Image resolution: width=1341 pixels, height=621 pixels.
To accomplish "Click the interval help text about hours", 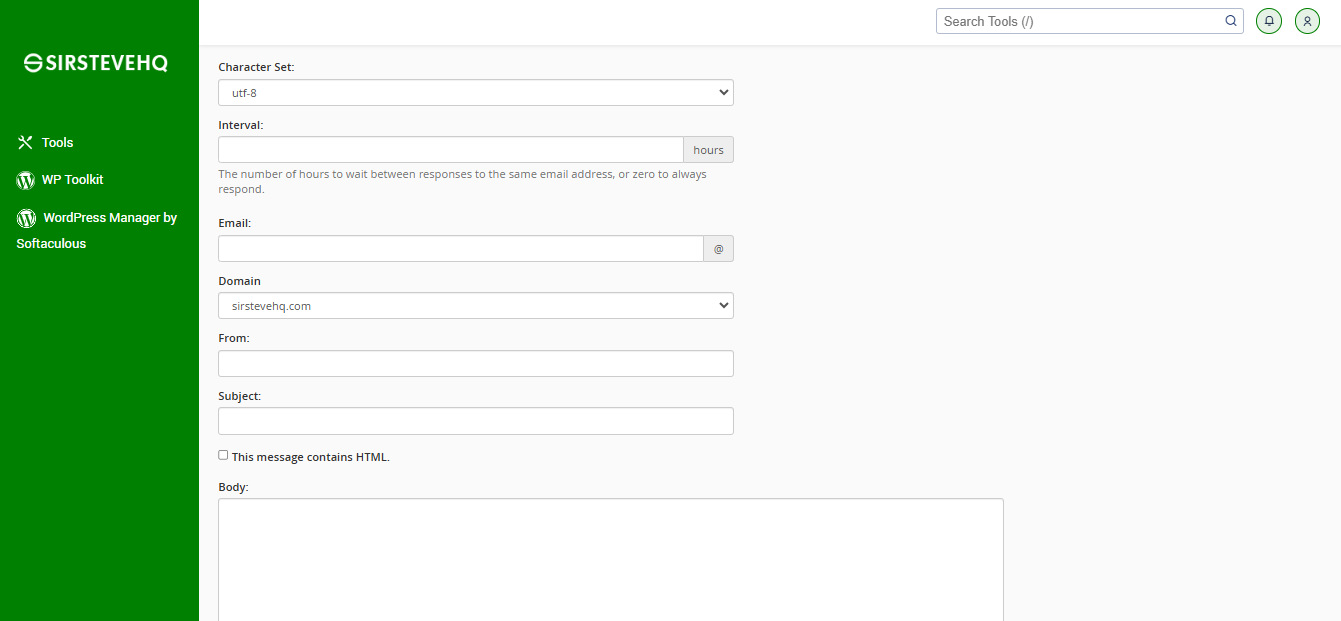I will point(463,182).
